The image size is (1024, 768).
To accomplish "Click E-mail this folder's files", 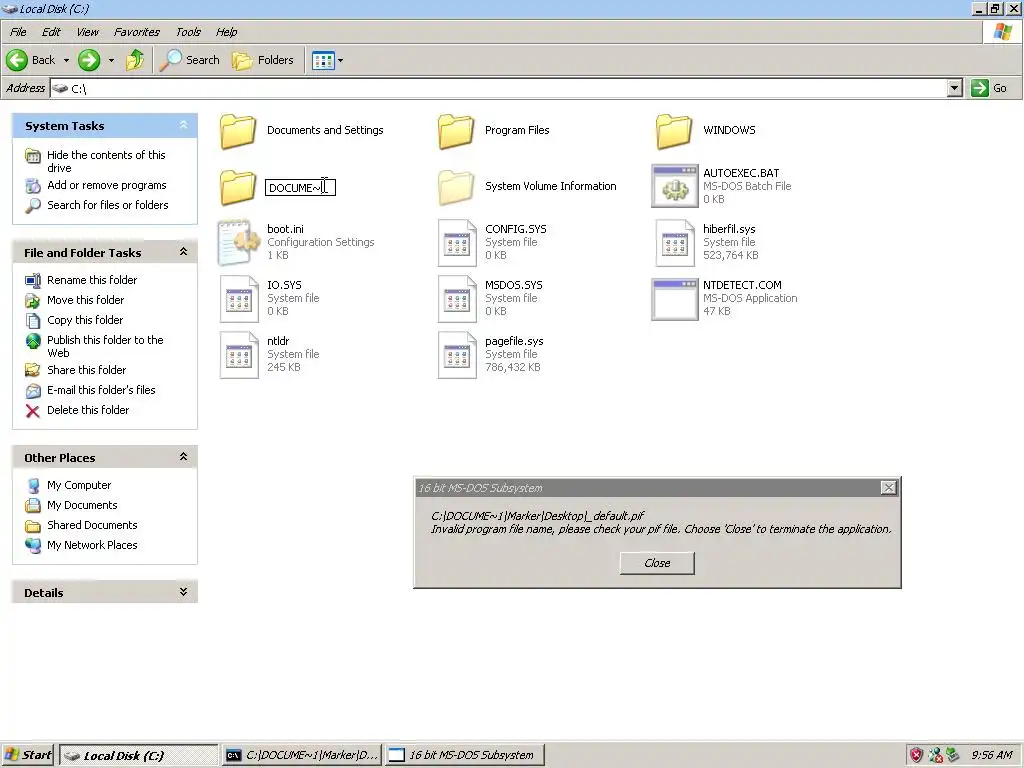I will tap(101, 390).
